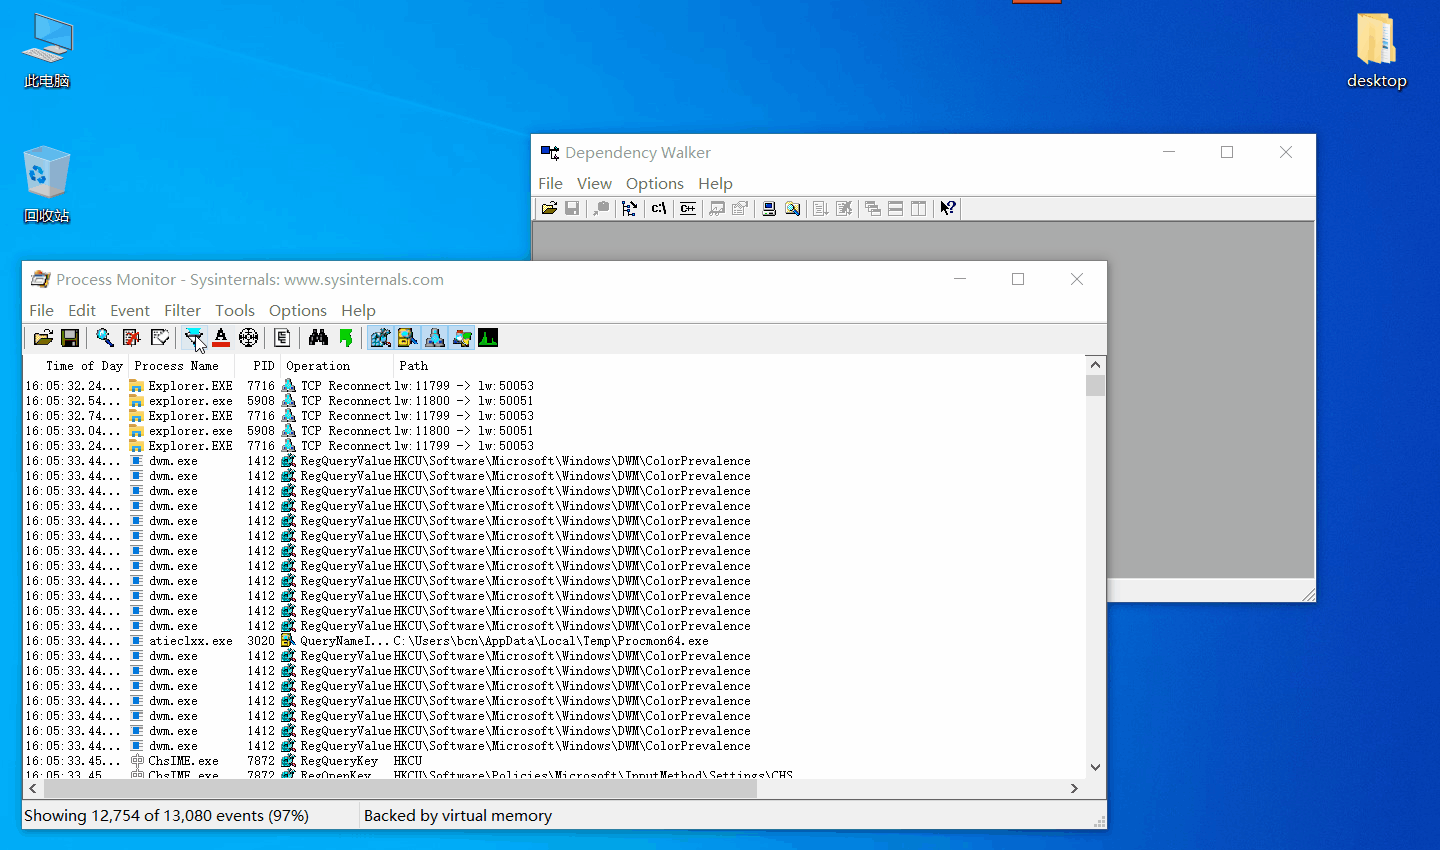Open the Filter dialog in Process Monitor
The image size is (1440, 850).
click(x=194, y=338)
